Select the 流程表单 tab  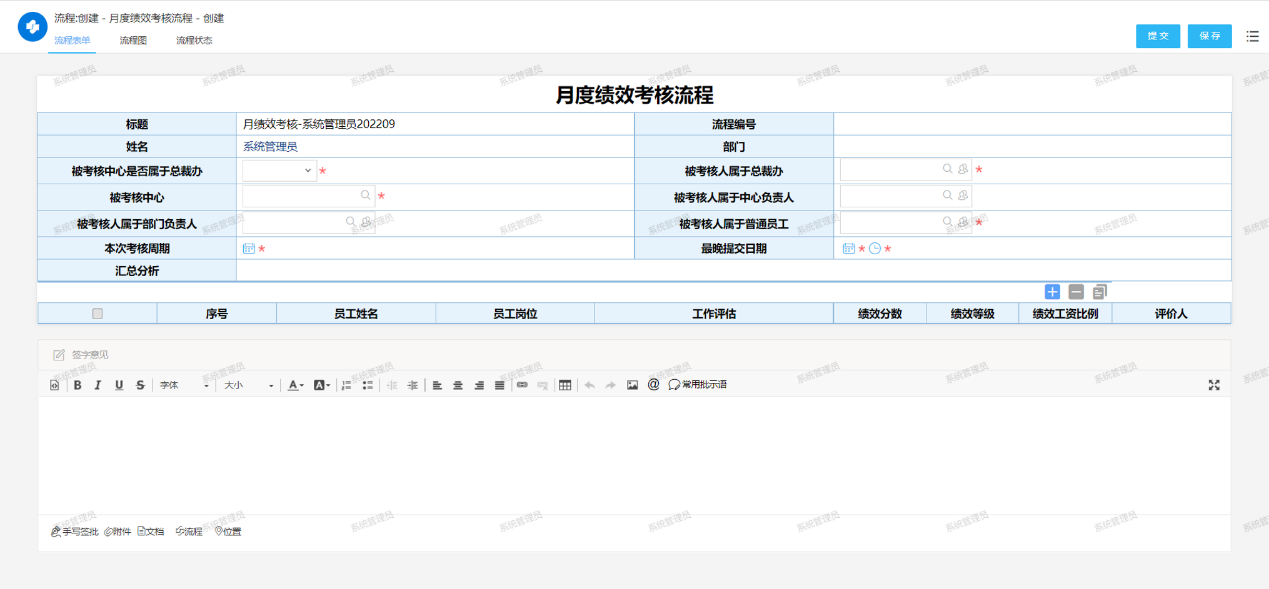pos(72,41)
